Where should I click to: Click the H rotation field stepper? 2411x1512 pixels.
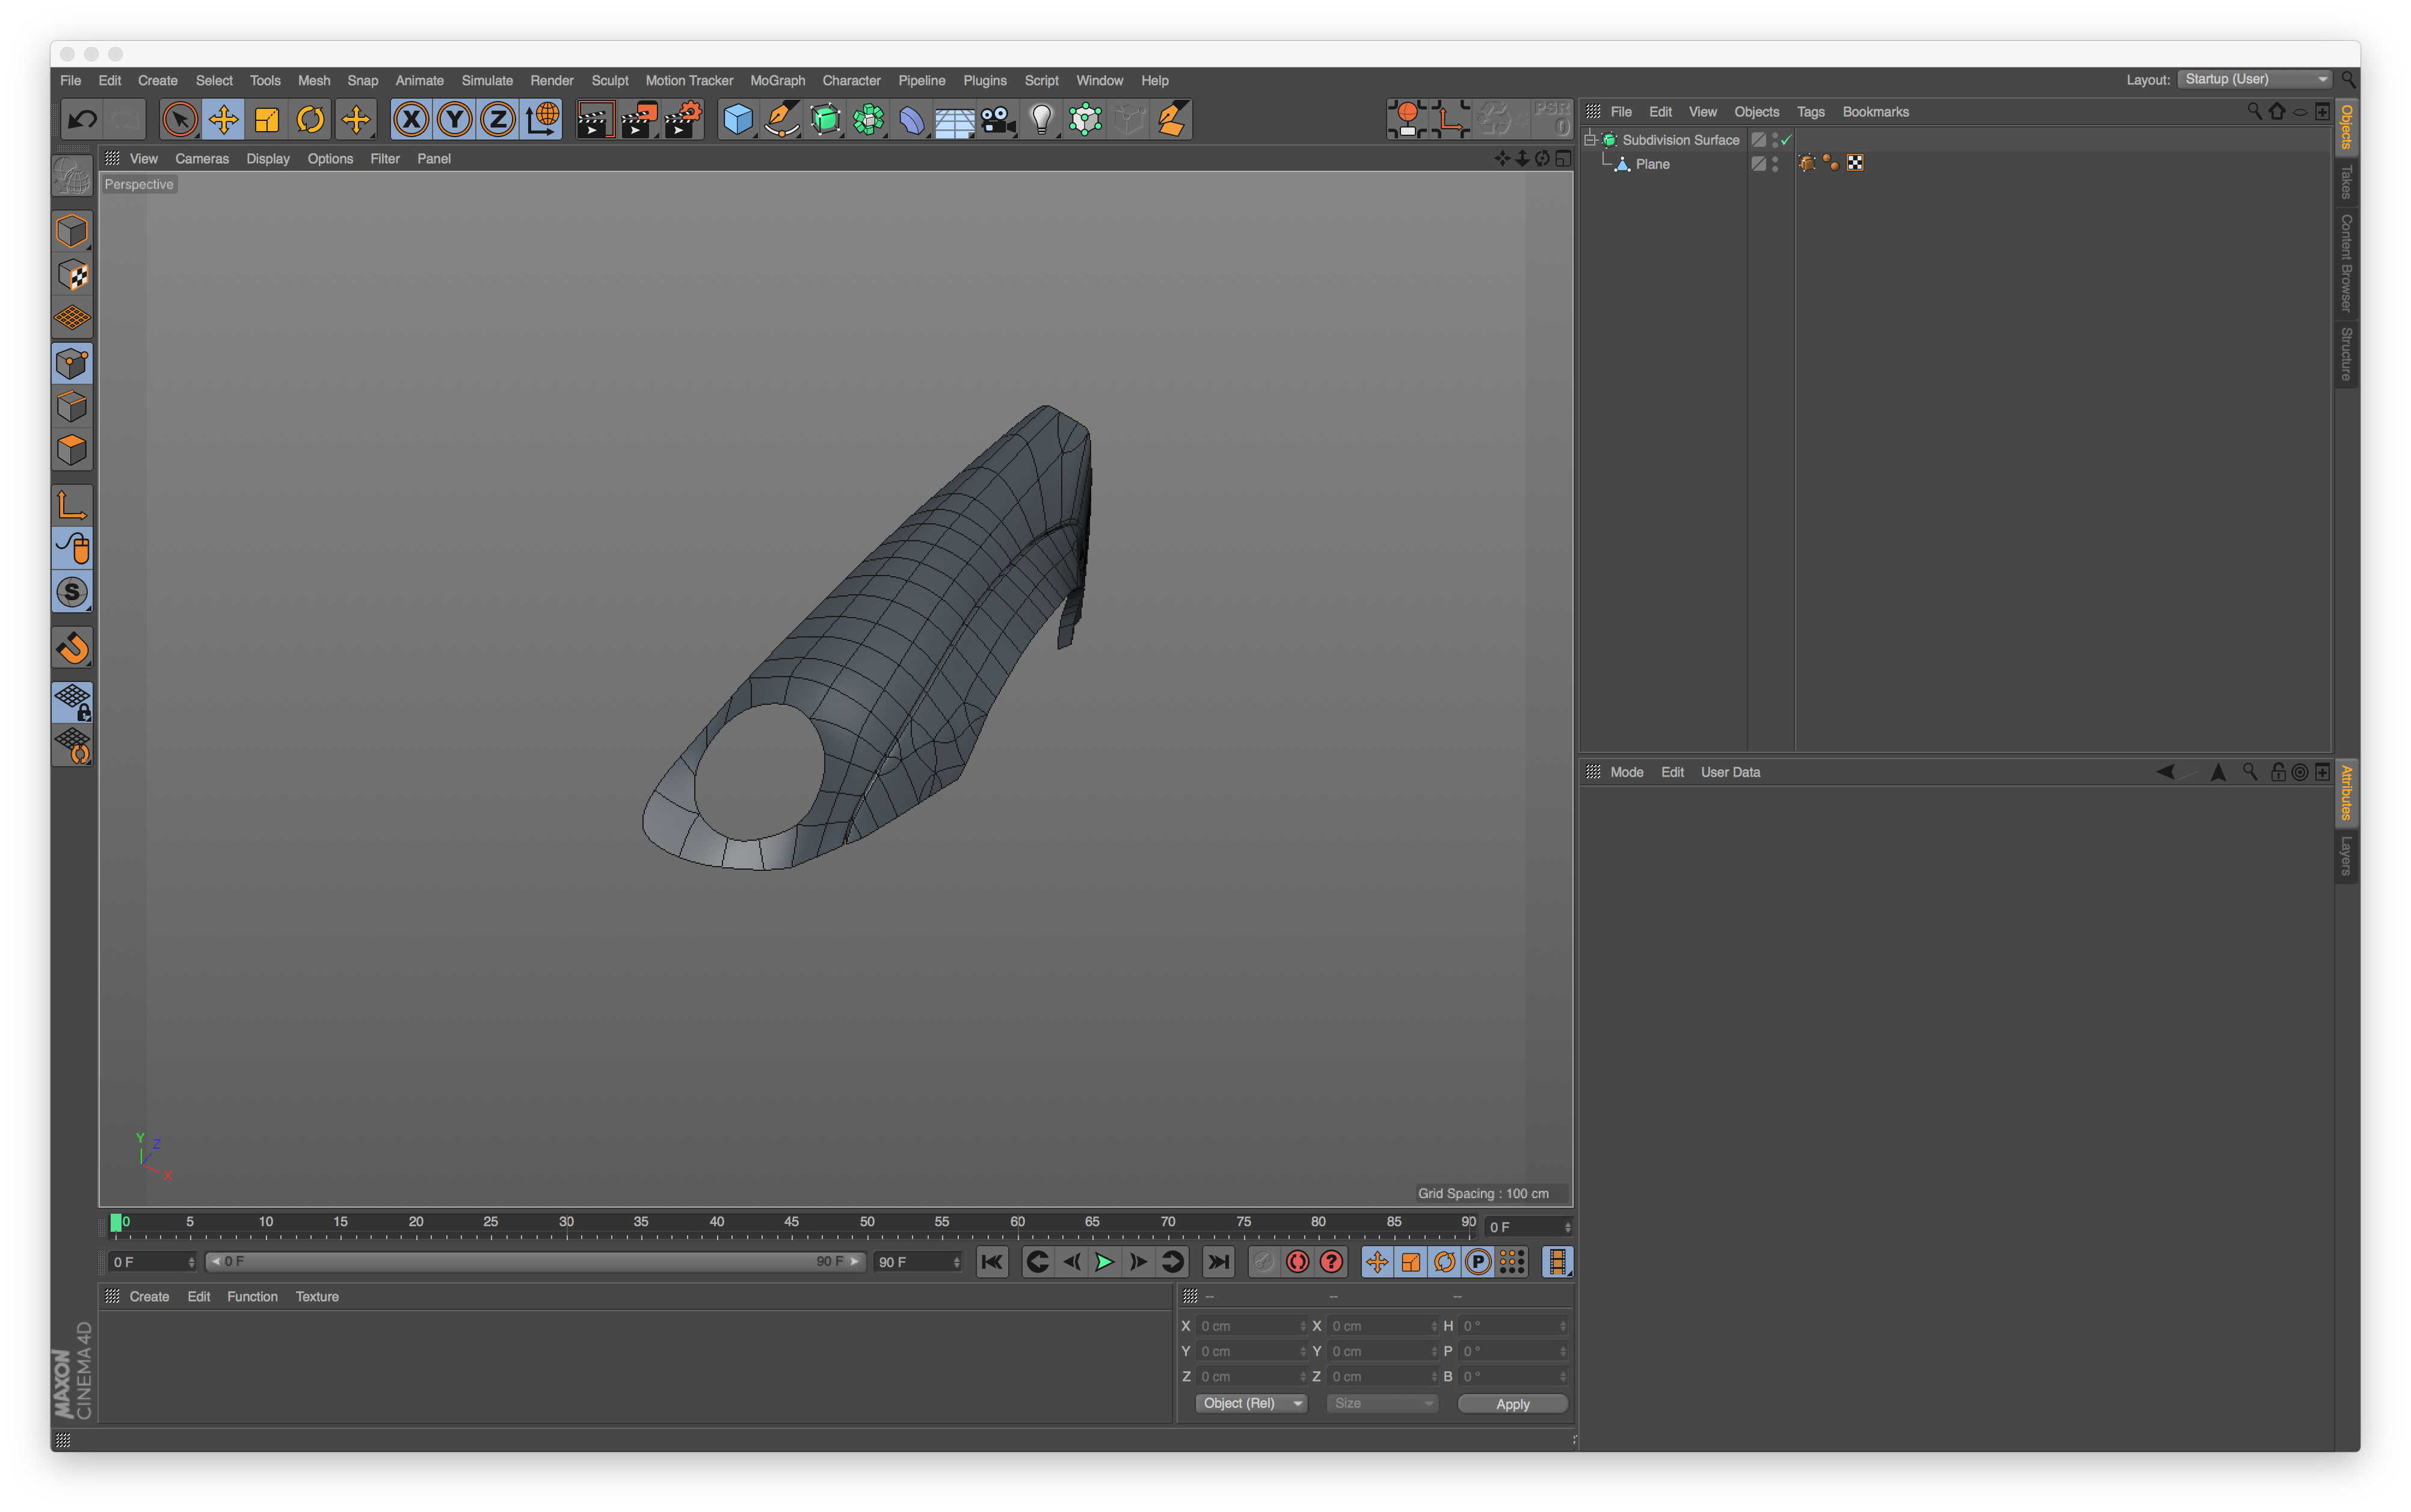[1563, 1326]
